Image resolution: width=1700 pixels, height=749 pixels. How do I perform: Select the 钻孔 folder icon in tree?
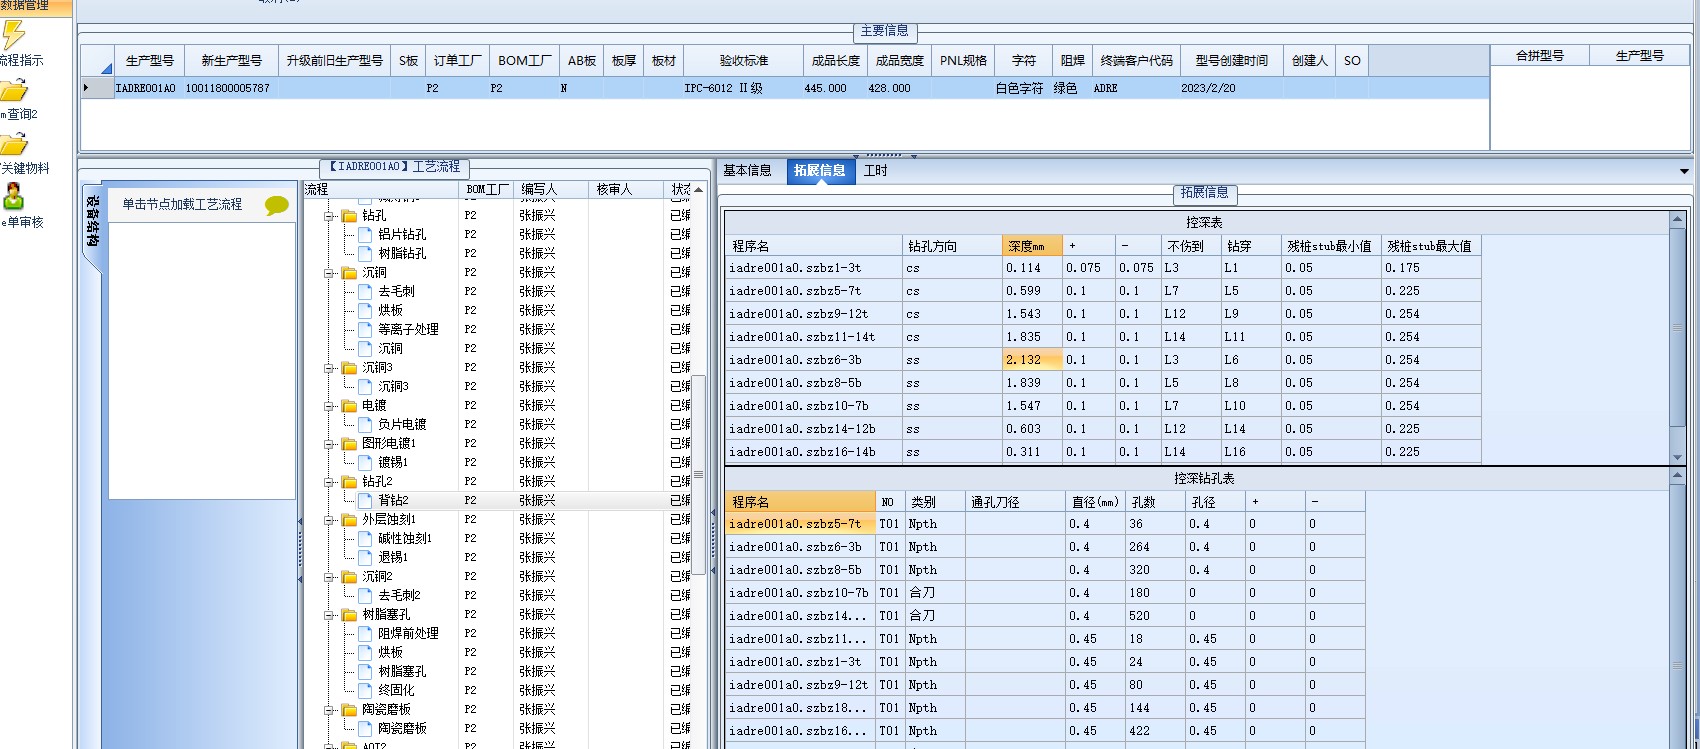[x=349, y=216]
